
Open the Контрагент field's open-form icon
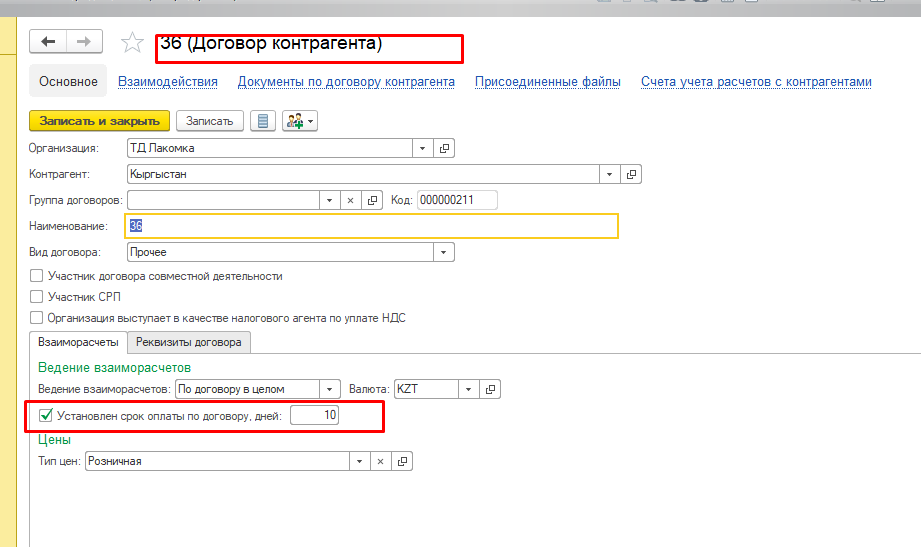[631, 174]
